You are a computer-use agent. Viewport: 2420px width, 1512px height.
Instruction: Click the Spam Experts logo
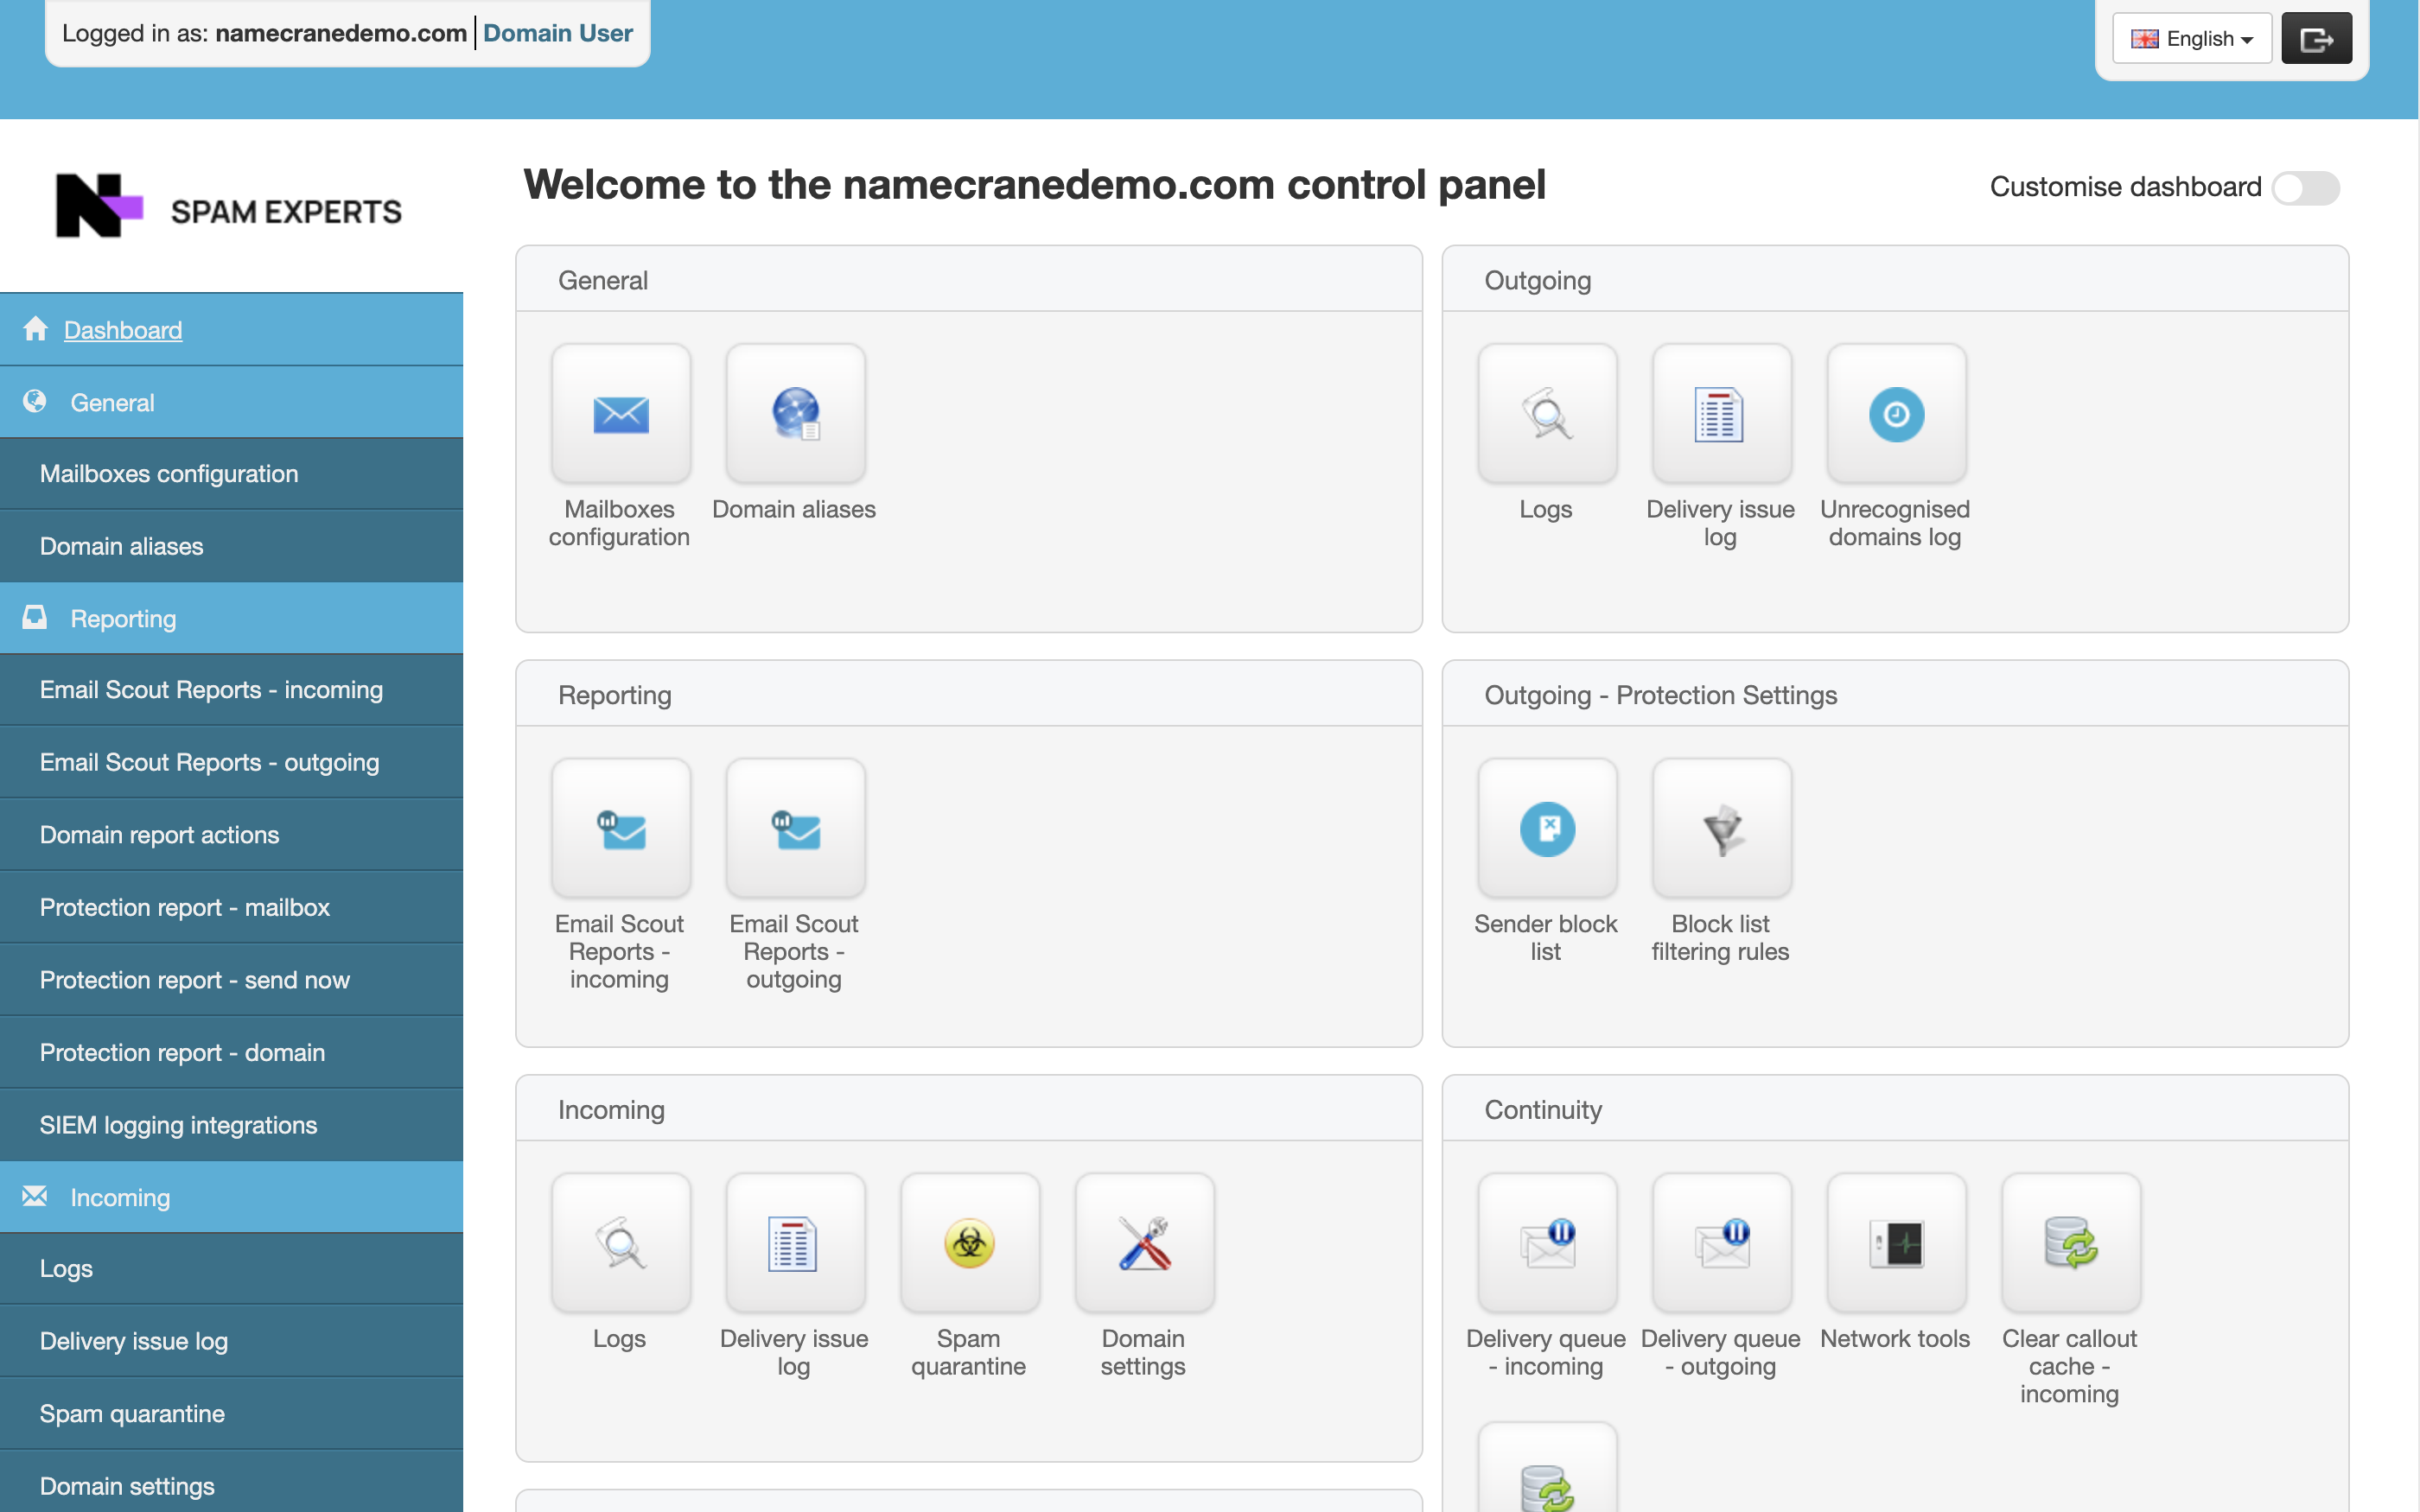[x=229, y=207]
